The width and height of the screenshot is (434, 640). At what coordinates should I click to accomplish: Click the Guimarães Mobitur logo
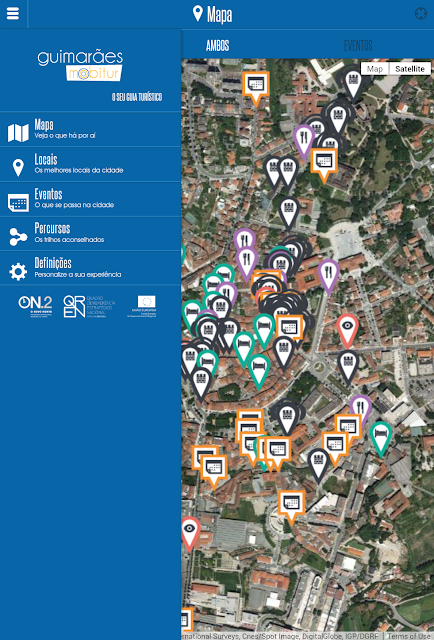pos(80,65)
